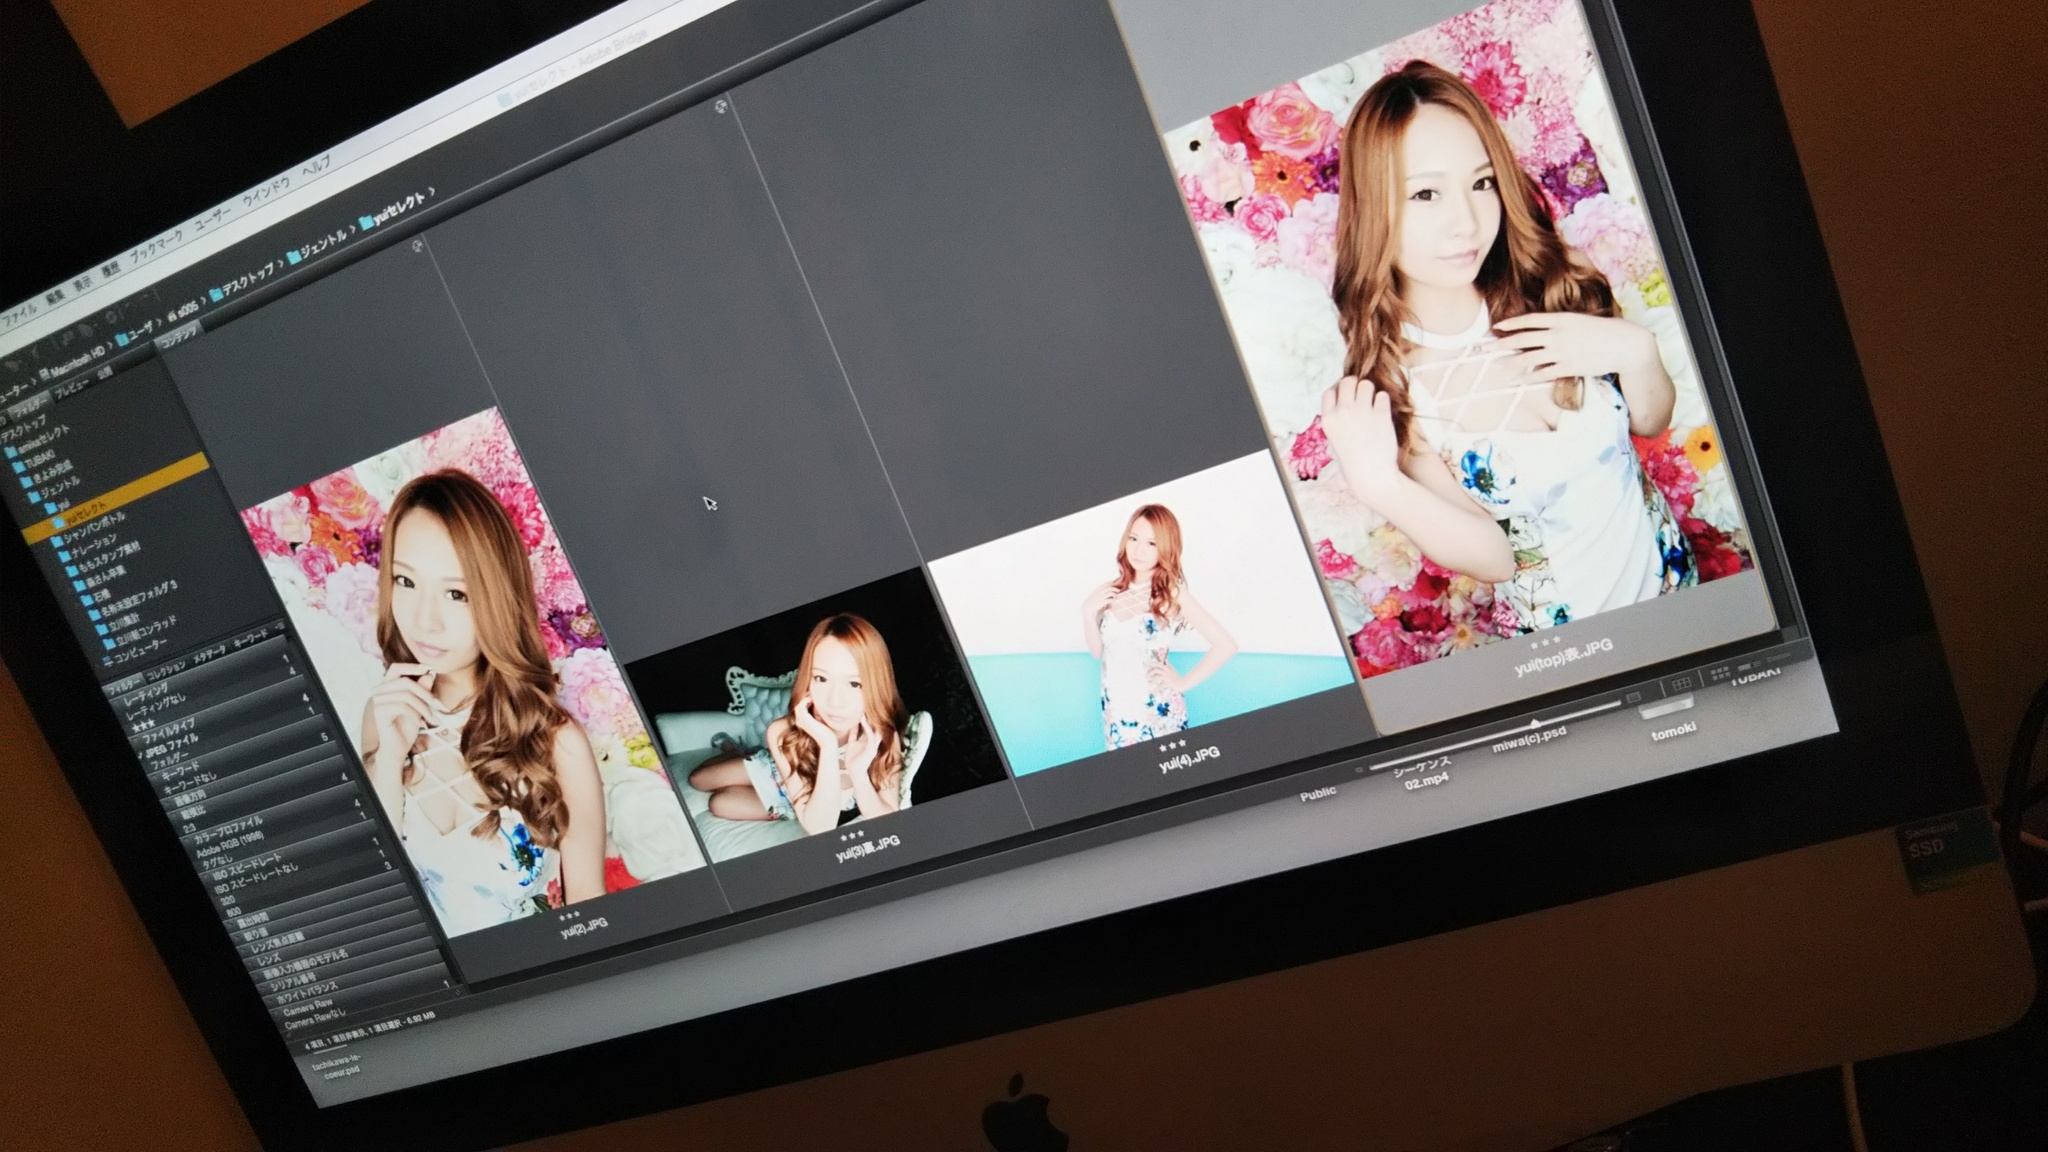
Task: Adjust the thumbnail size slider handle
Action: pyautogui.click(x=1534, y=723)
